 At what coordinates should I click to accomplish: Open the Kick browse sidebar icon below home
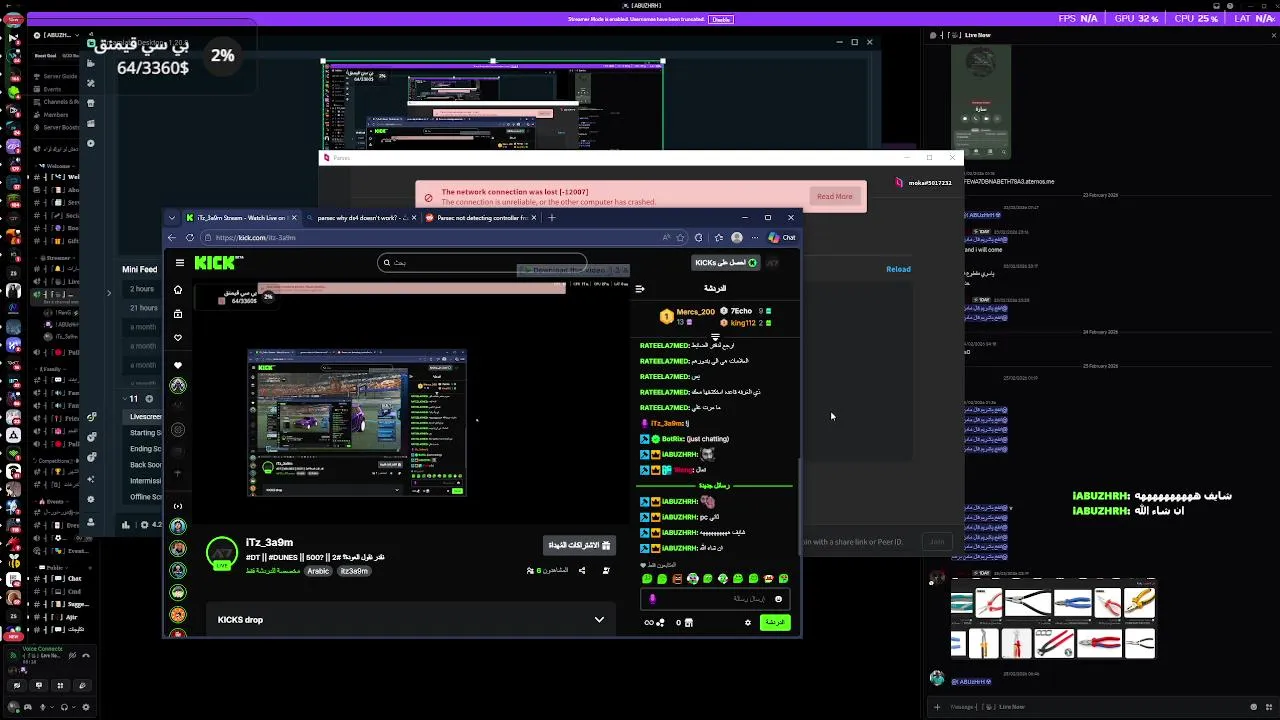point(178,314)
